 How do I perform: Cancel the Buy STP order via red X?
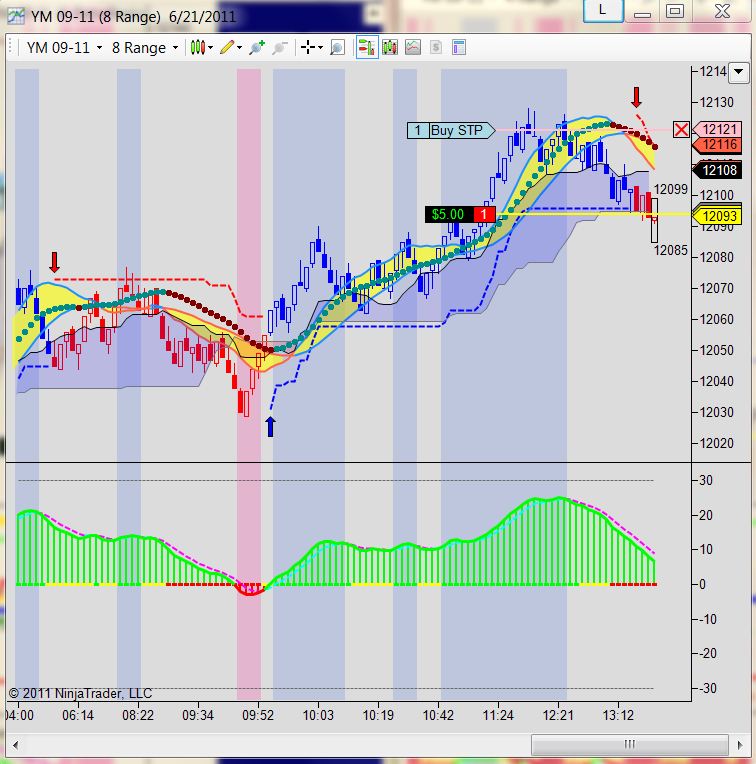[x=681, y=130]
